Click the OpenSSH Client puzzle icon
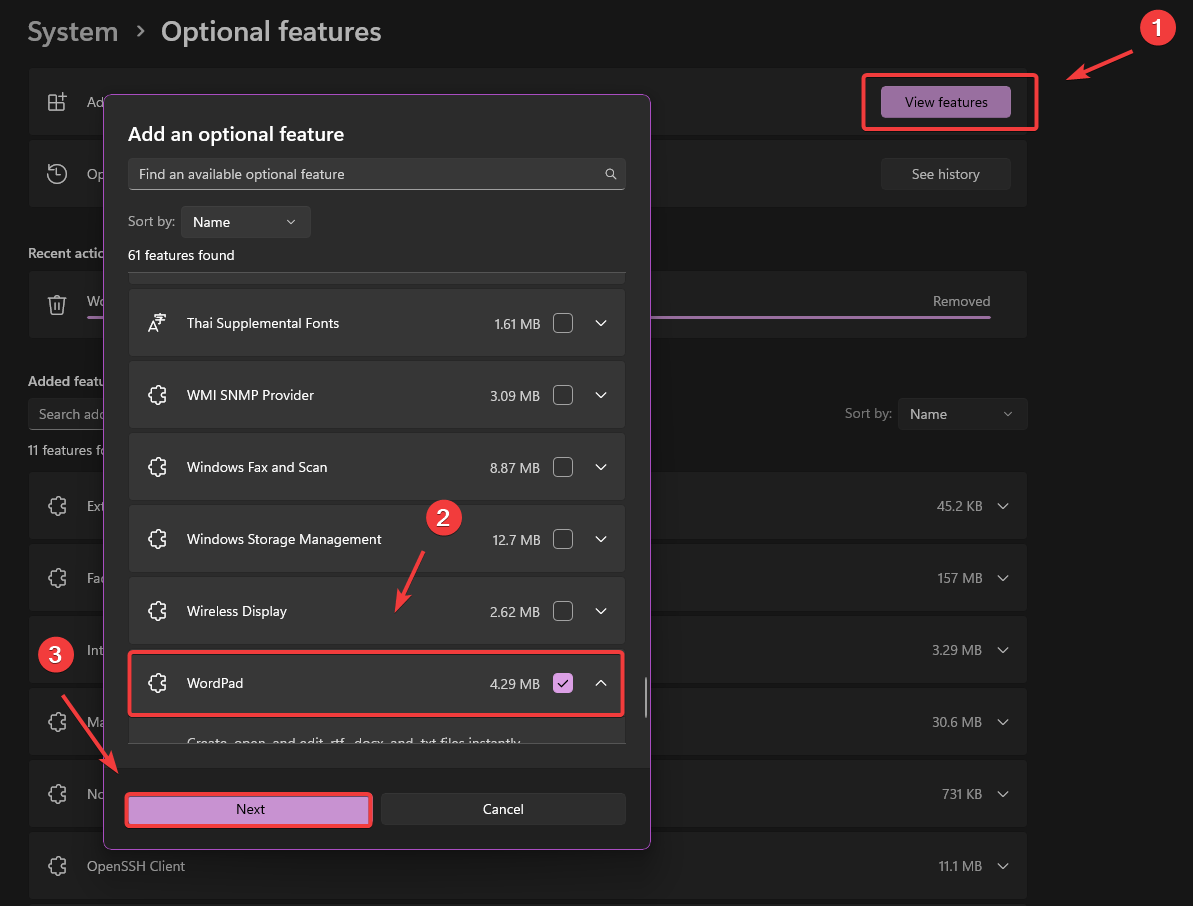This screenshot has height=906, width=1193. tap(58, 866)
